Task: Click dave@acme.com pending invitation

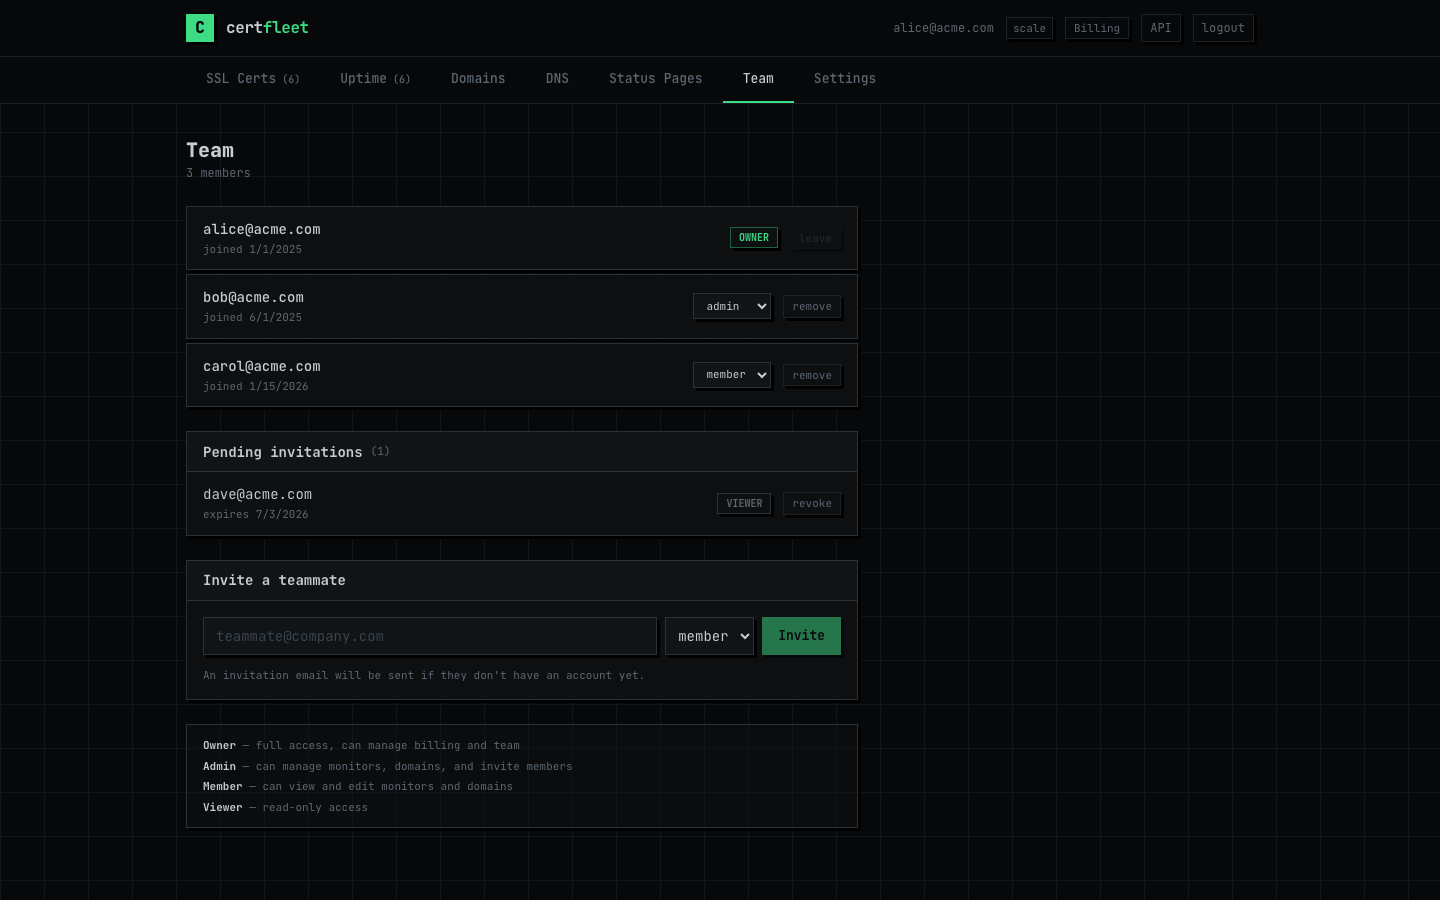Action: pyautogui.click(x=257, y=495)
